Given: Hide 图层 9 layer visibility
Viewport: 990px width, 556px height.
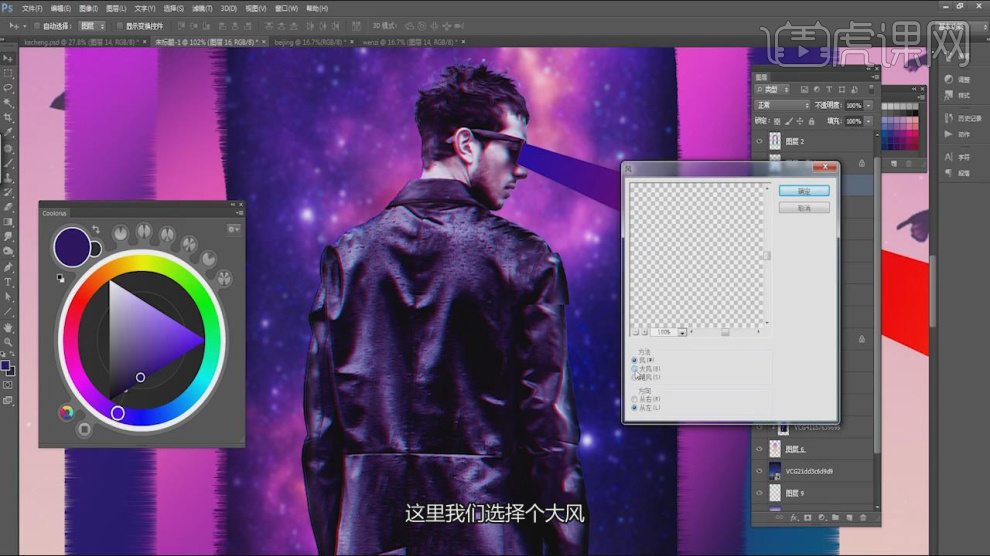Looking at the screenshot, I should (x=760, y=493).
